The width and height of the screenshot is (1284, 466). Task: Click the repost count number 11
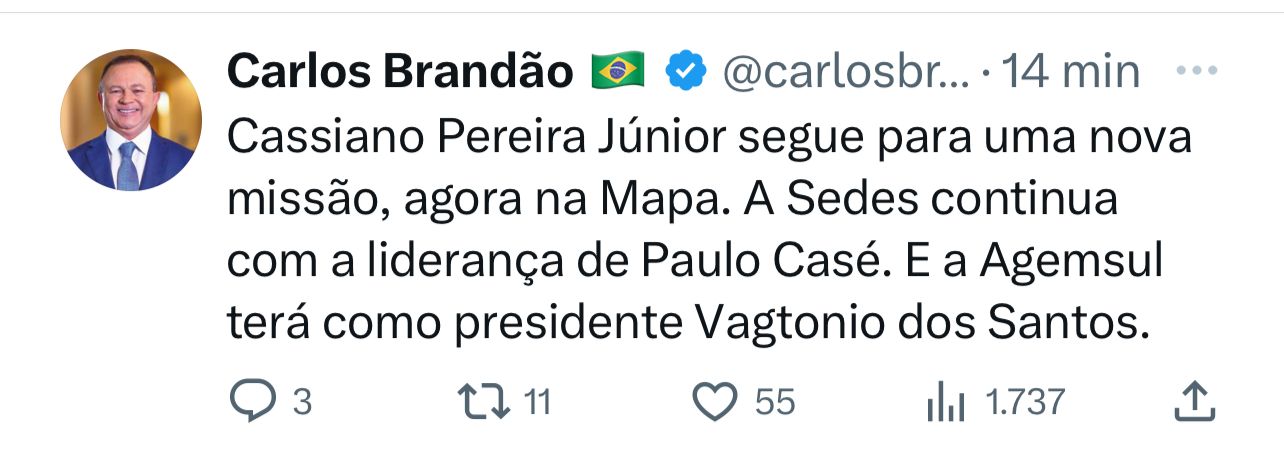click(537, 403)
